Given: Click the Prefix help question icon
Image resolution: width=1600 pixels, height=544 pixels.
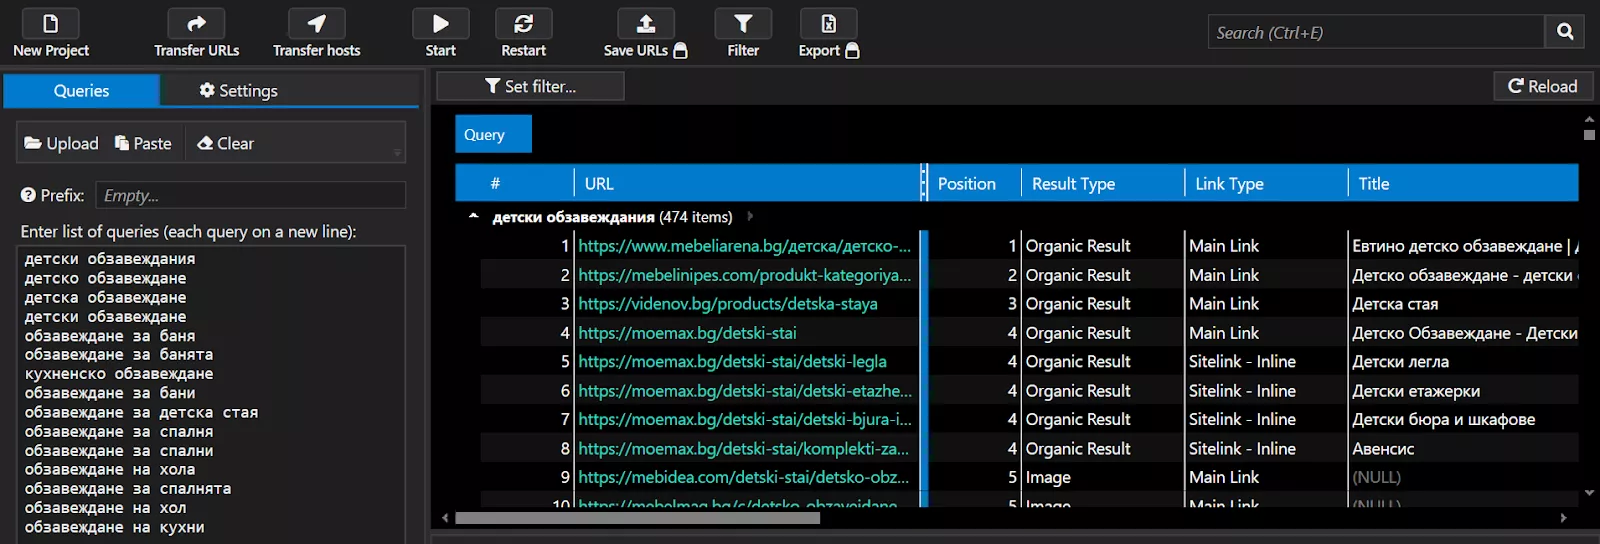Looking at the screenshot, I should 28,195.
